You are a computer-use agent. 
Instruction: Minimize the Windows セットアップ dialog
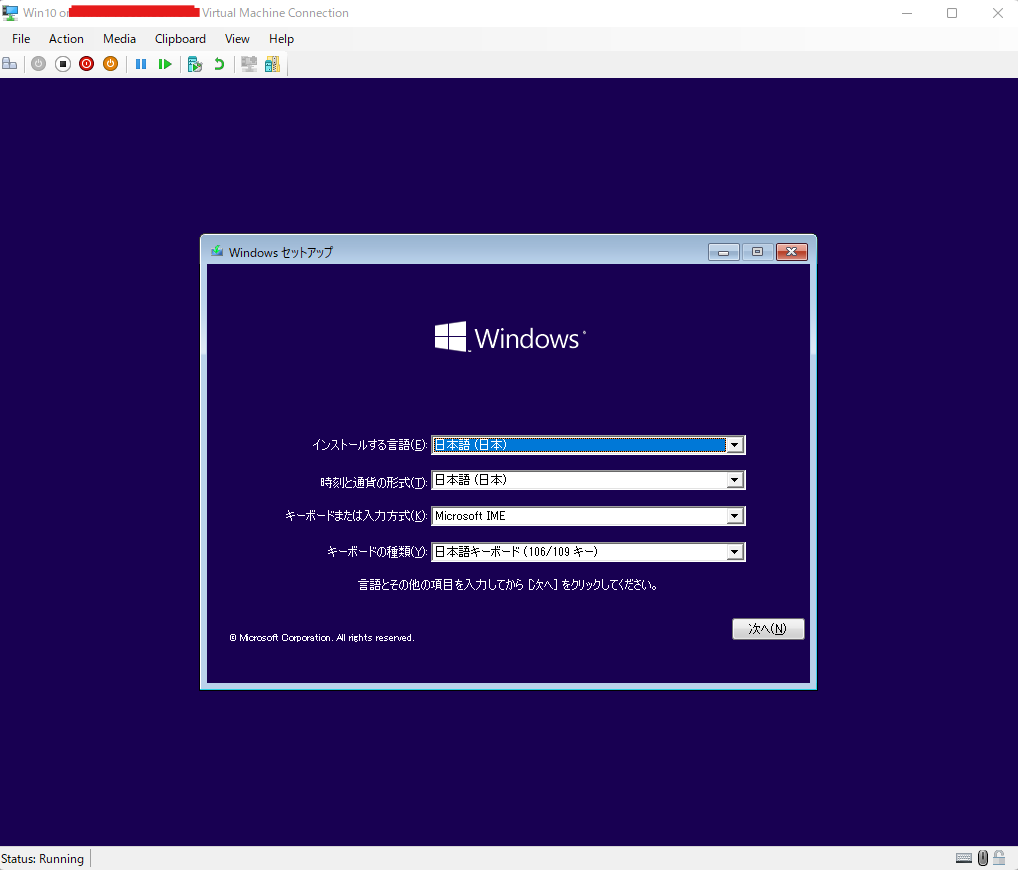click(723, 252)
